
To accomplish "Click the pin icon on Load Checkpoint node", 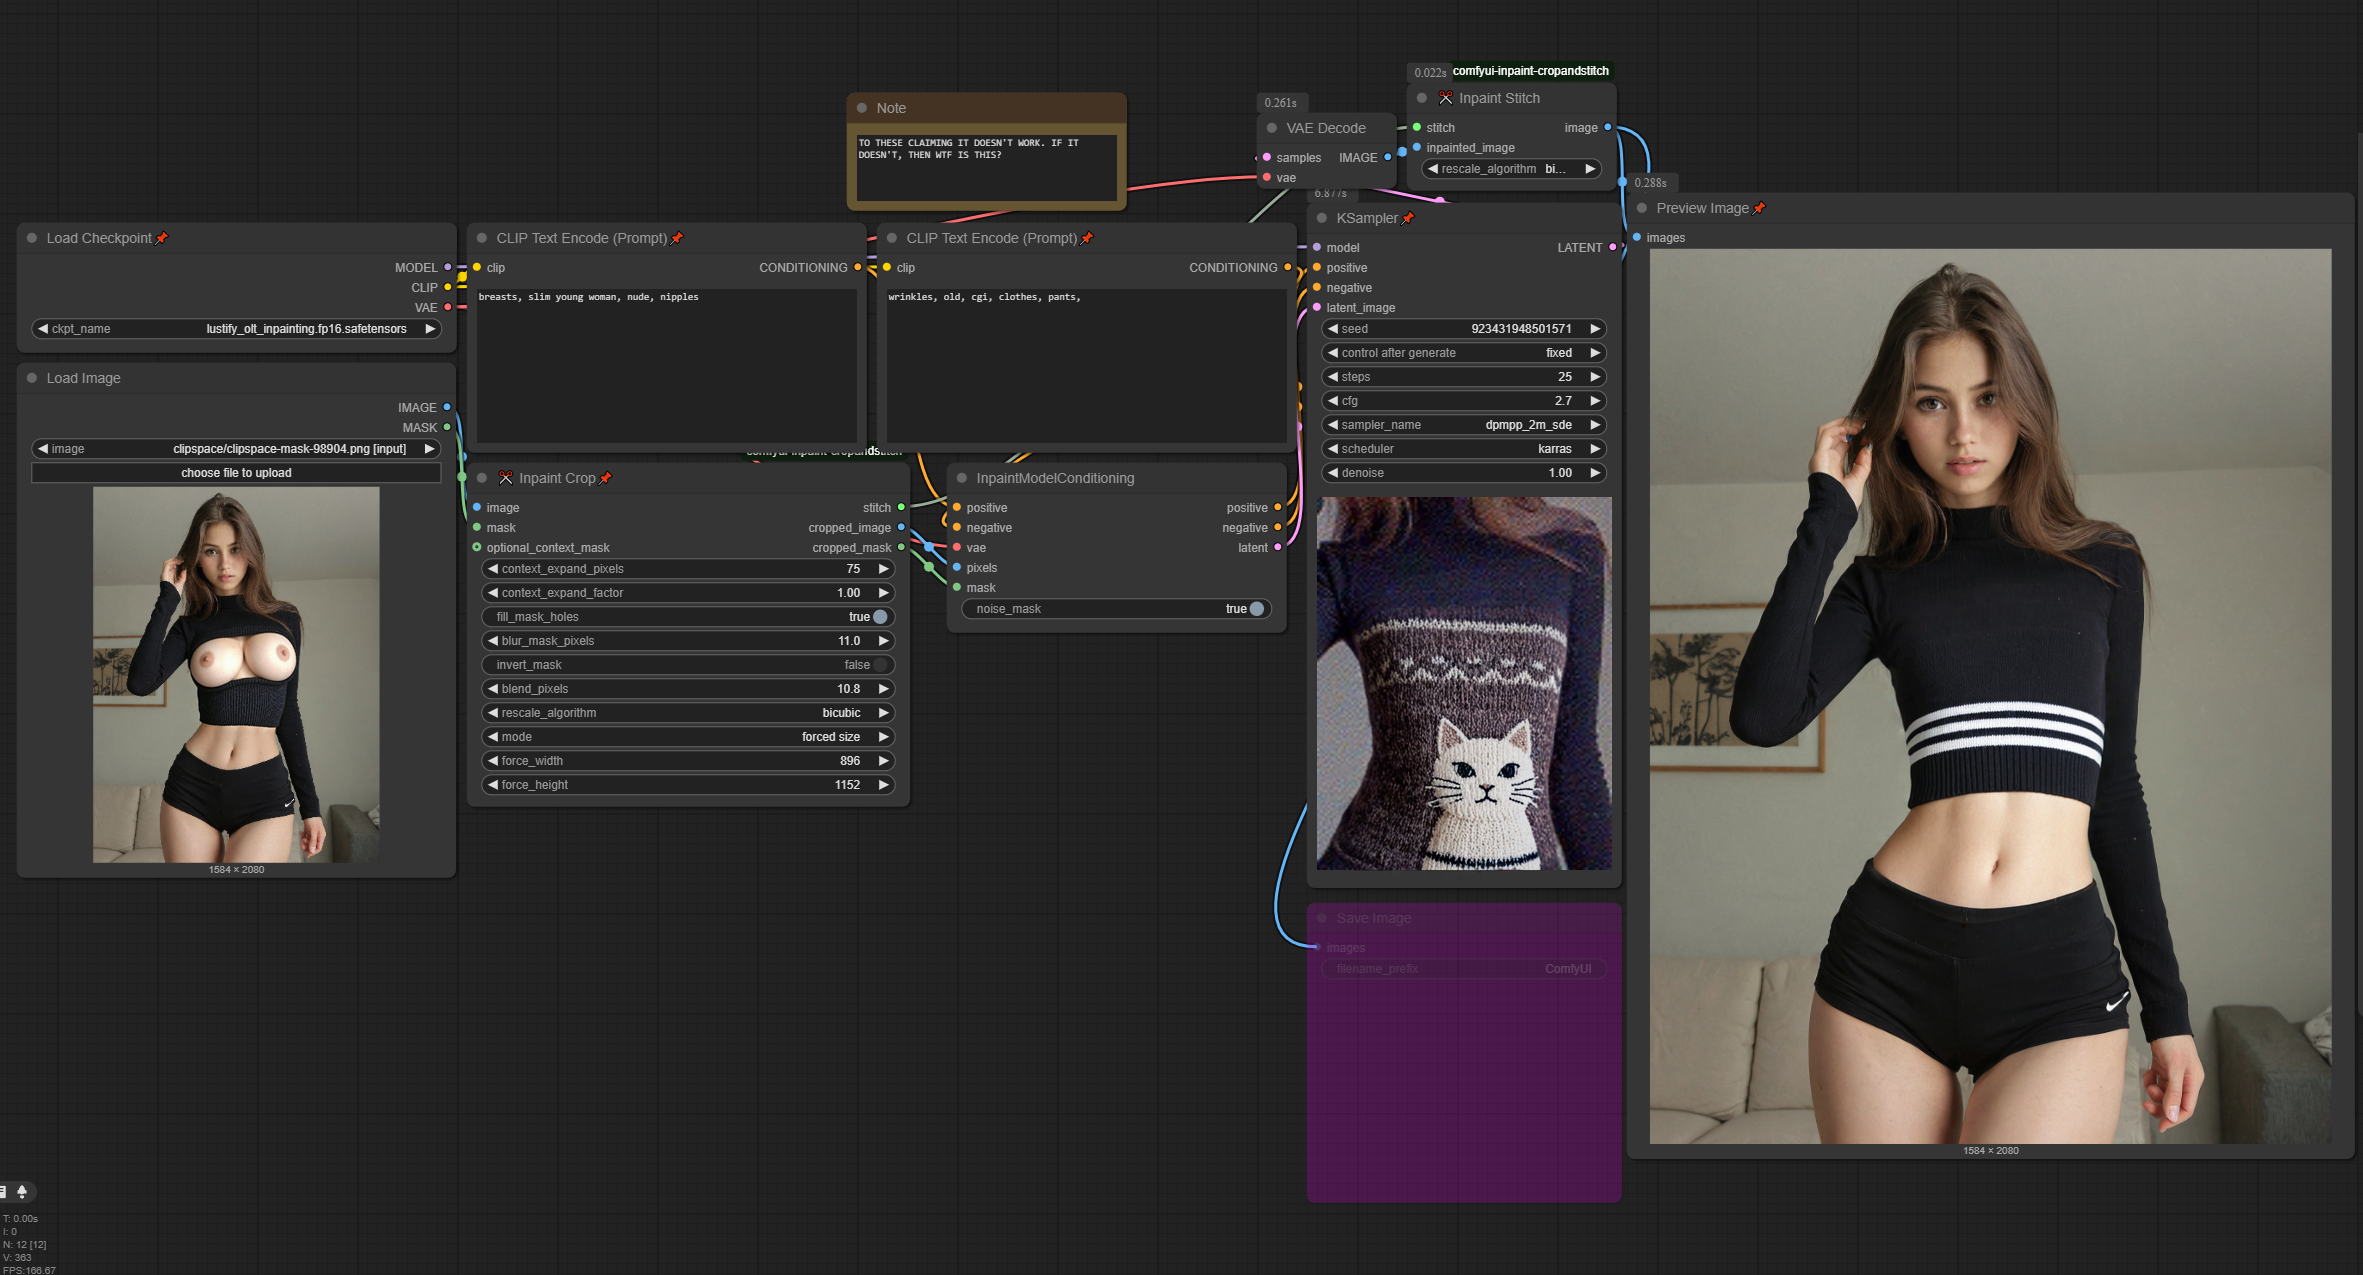I will click(x=162, y=238).
